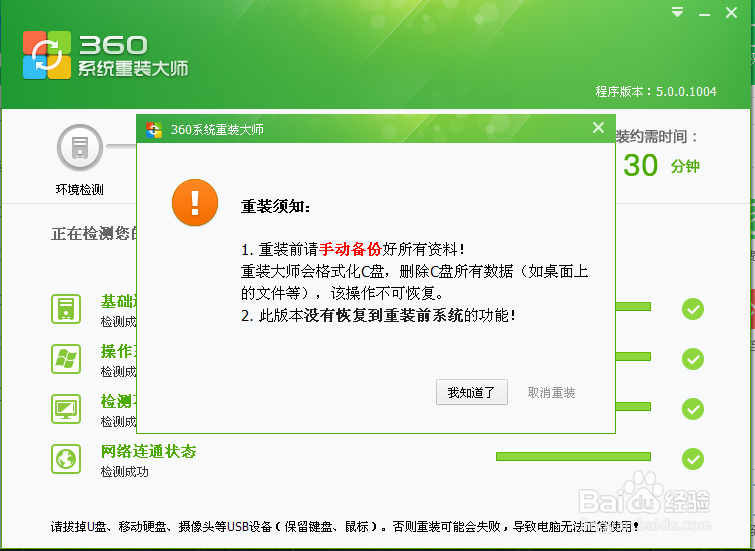
Task: Click the 30 分钟 estimated time value
Action: click(661, 166)
